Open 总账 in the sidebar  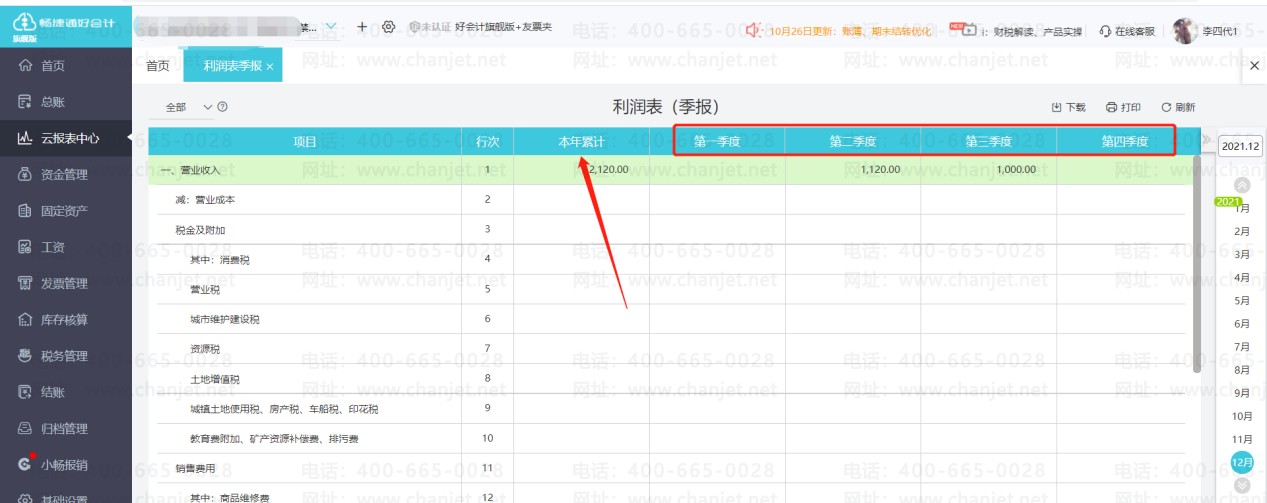[53, 102]
